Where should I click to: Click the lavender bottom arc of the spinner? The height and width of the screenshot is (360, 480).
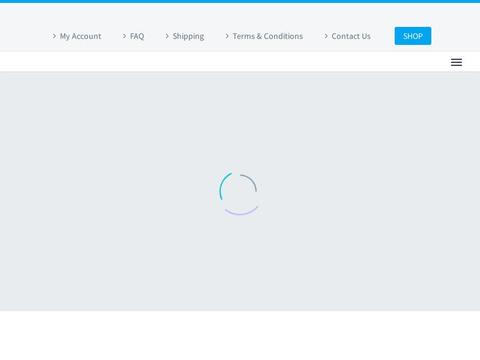(x=241, y=212)
